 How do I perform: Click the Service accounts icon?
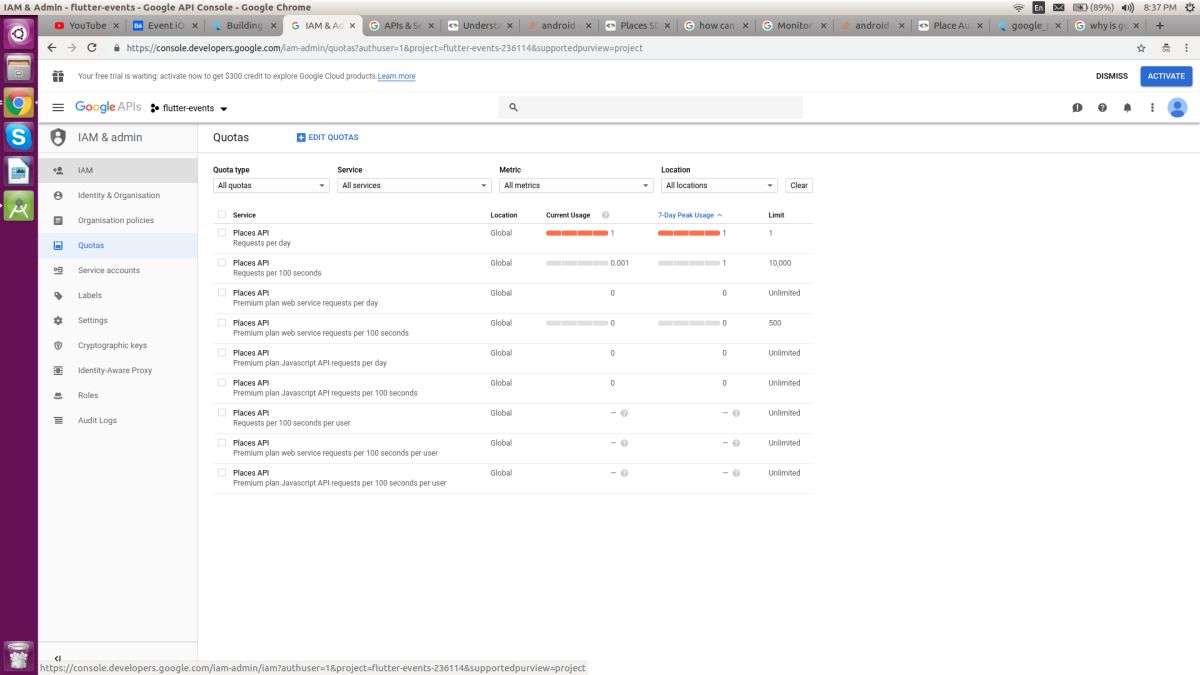coord(57,271)
